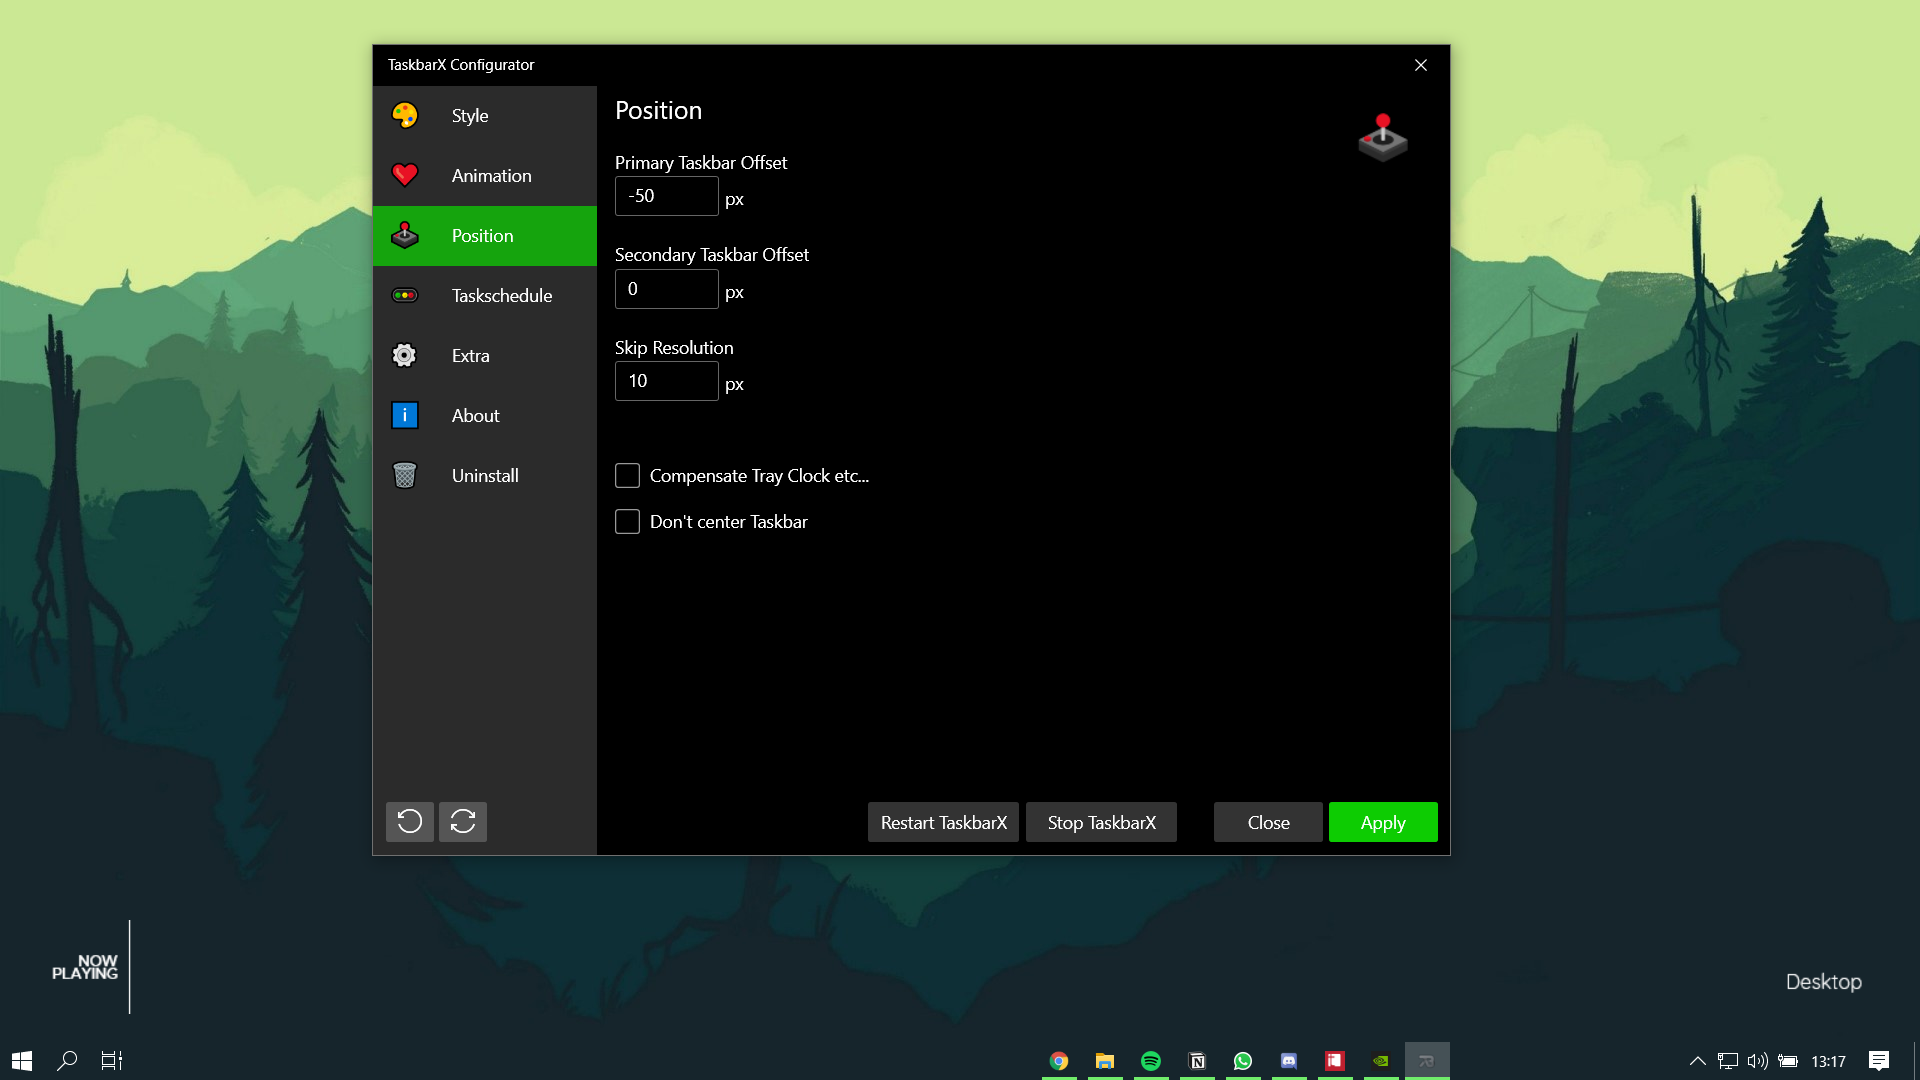1920x1080 pixels.
Task: Click the Uninstall trash can icon
Action: pyautogui.click(x=405, y=475)
